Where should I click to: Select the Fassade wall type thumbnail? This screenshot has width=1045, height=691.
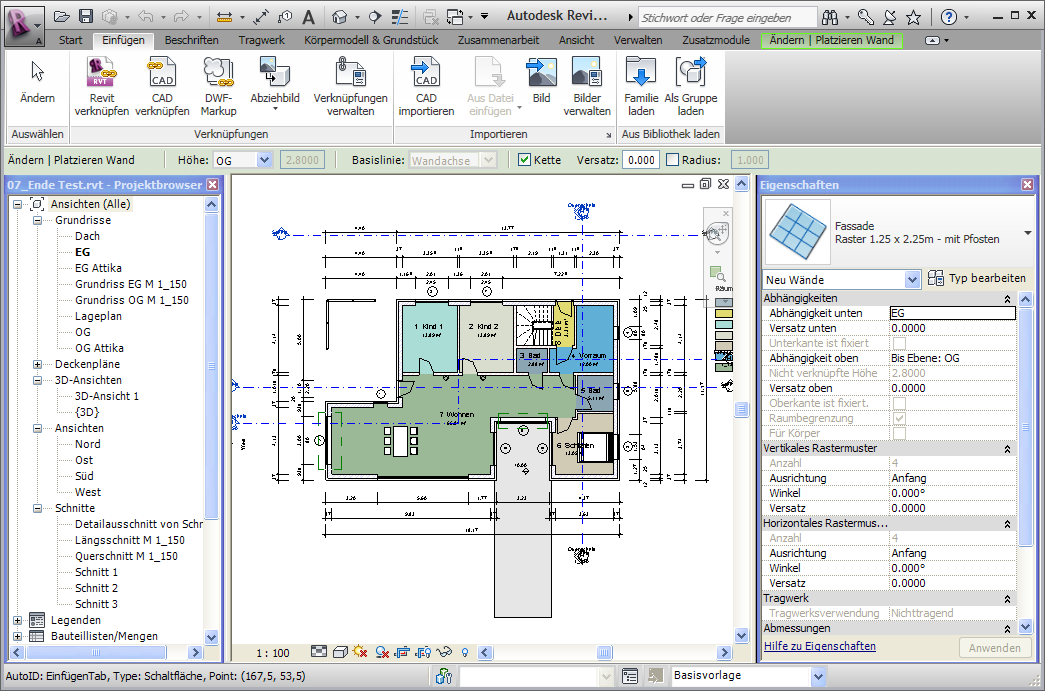797,231
